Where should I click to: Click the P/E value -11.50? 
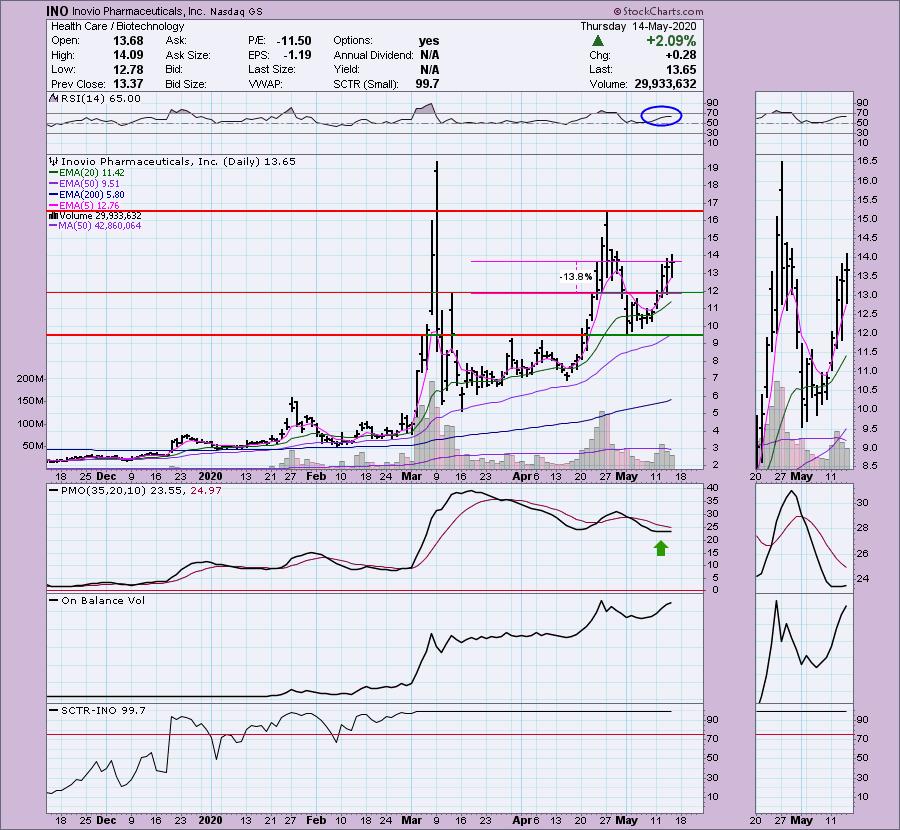294,41
